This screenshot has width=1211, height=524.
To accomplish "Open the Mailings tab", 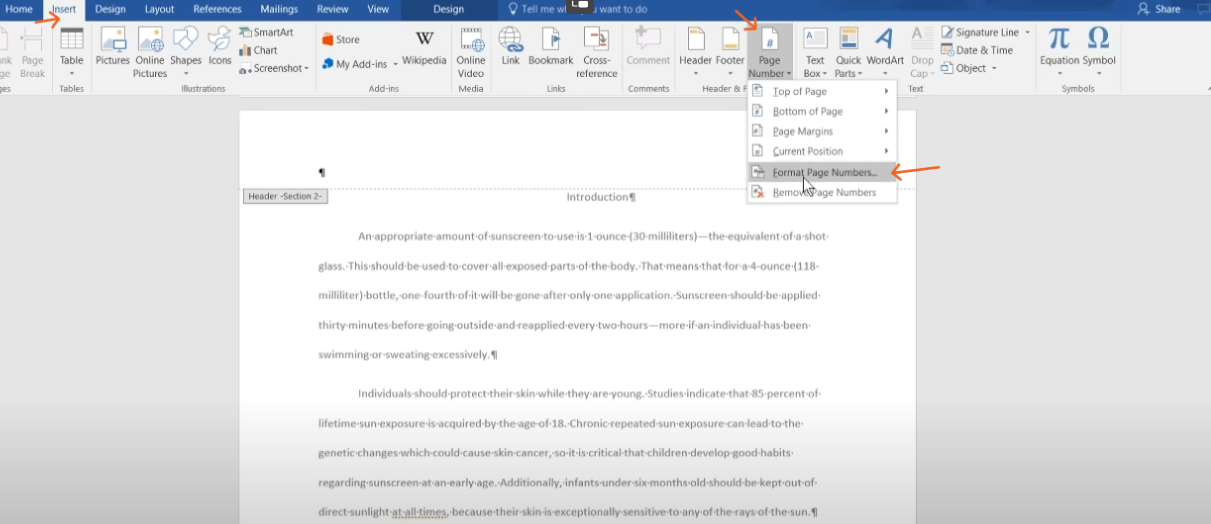I will tap(280, 9).
